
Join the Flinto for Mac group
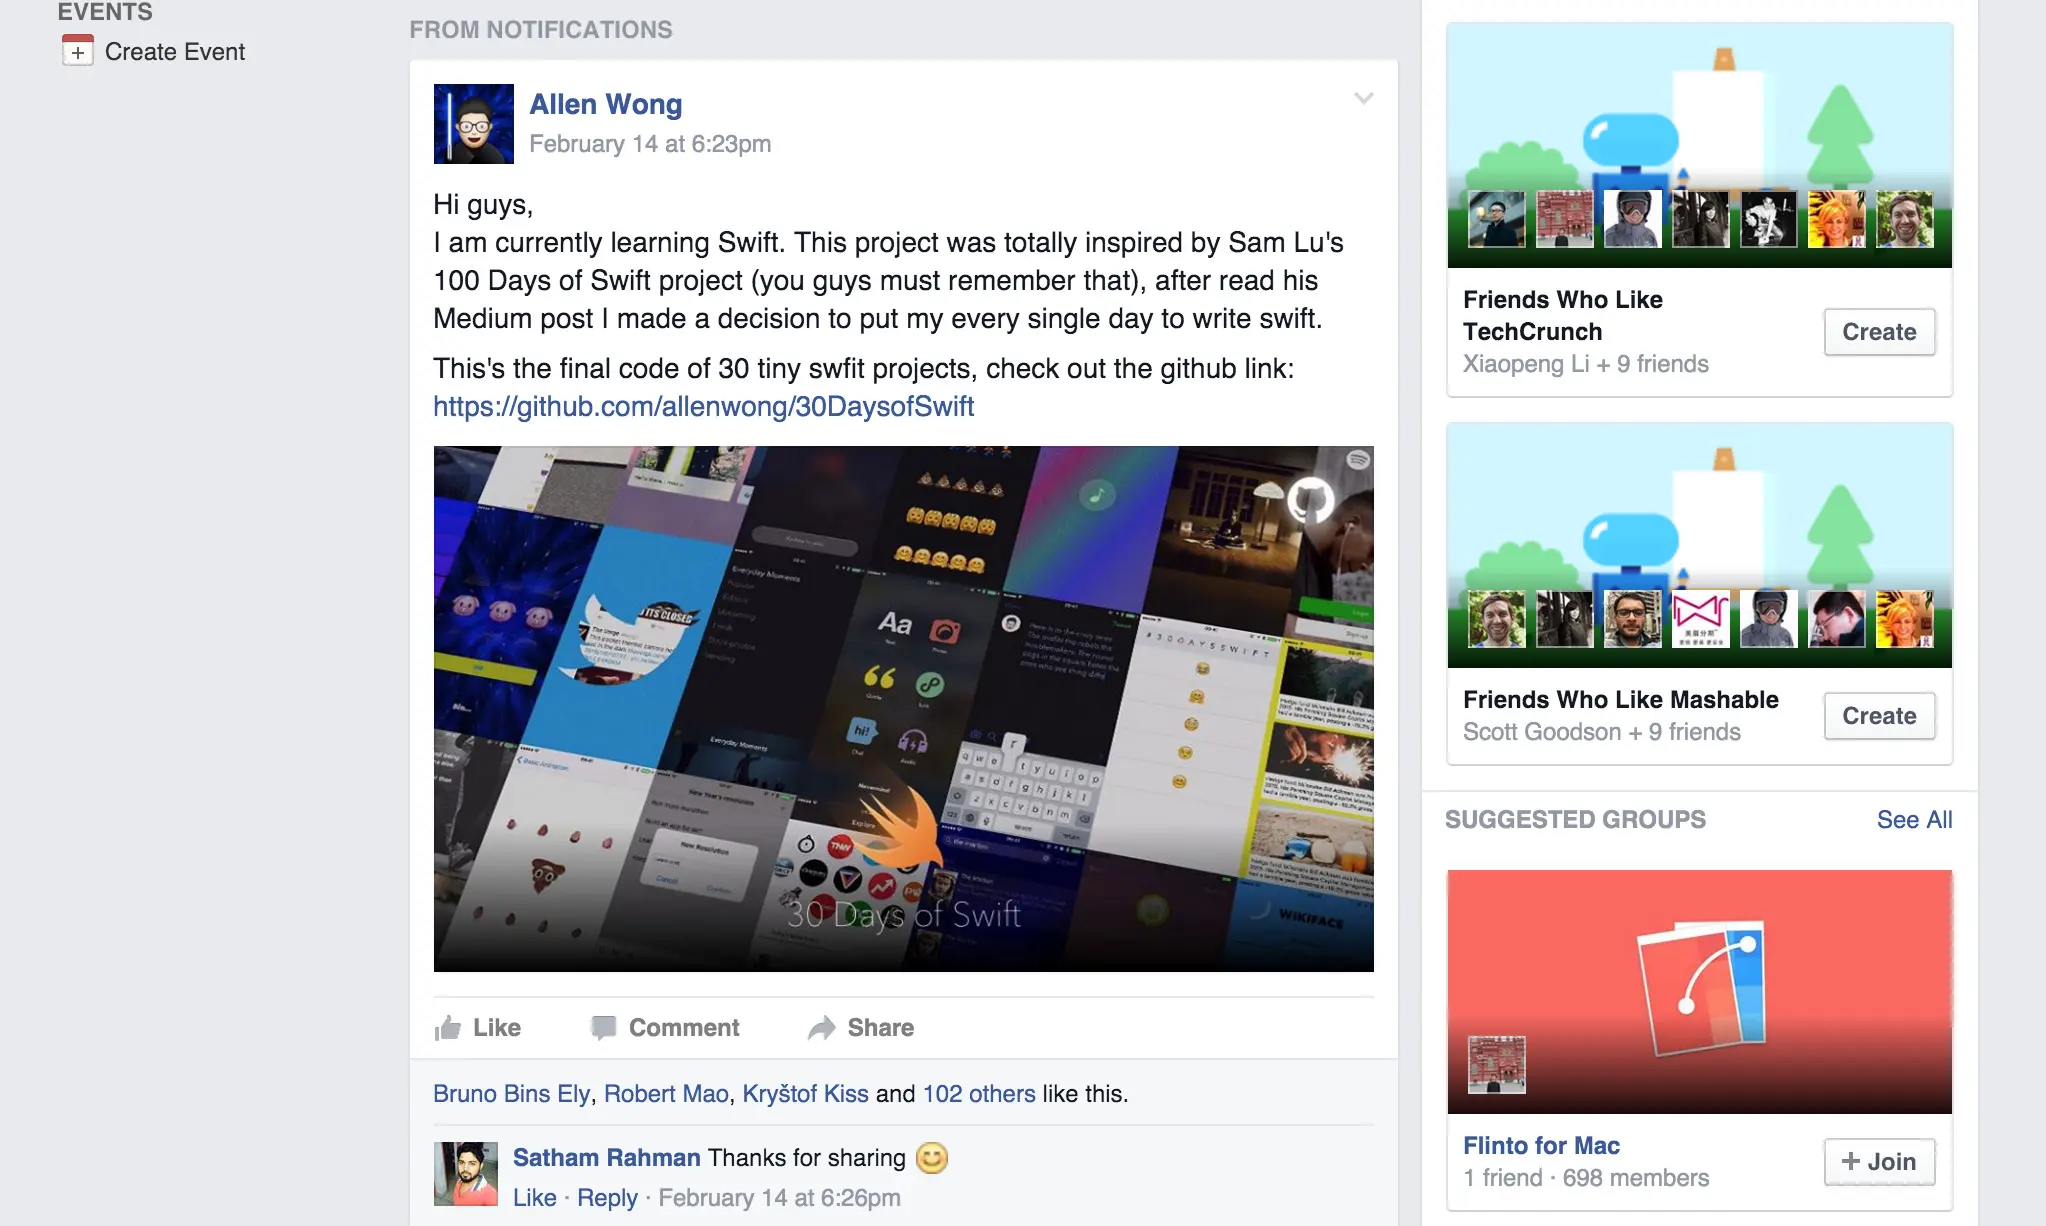(1879, 1162)
